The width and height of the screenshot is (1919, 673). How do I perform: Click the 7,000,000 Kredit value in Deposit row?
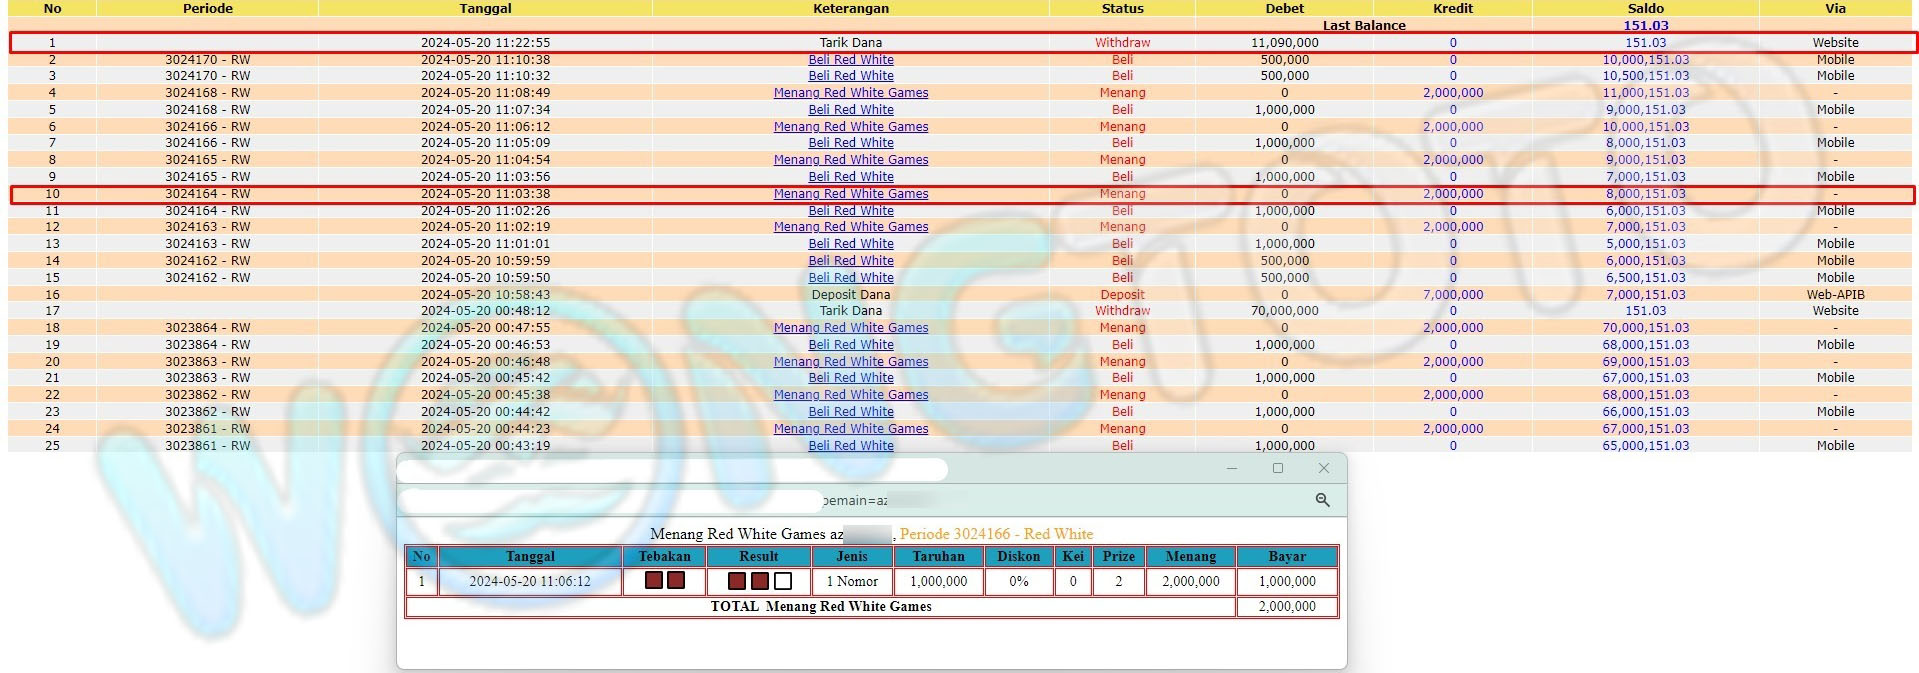click(x=1452, y=295)
